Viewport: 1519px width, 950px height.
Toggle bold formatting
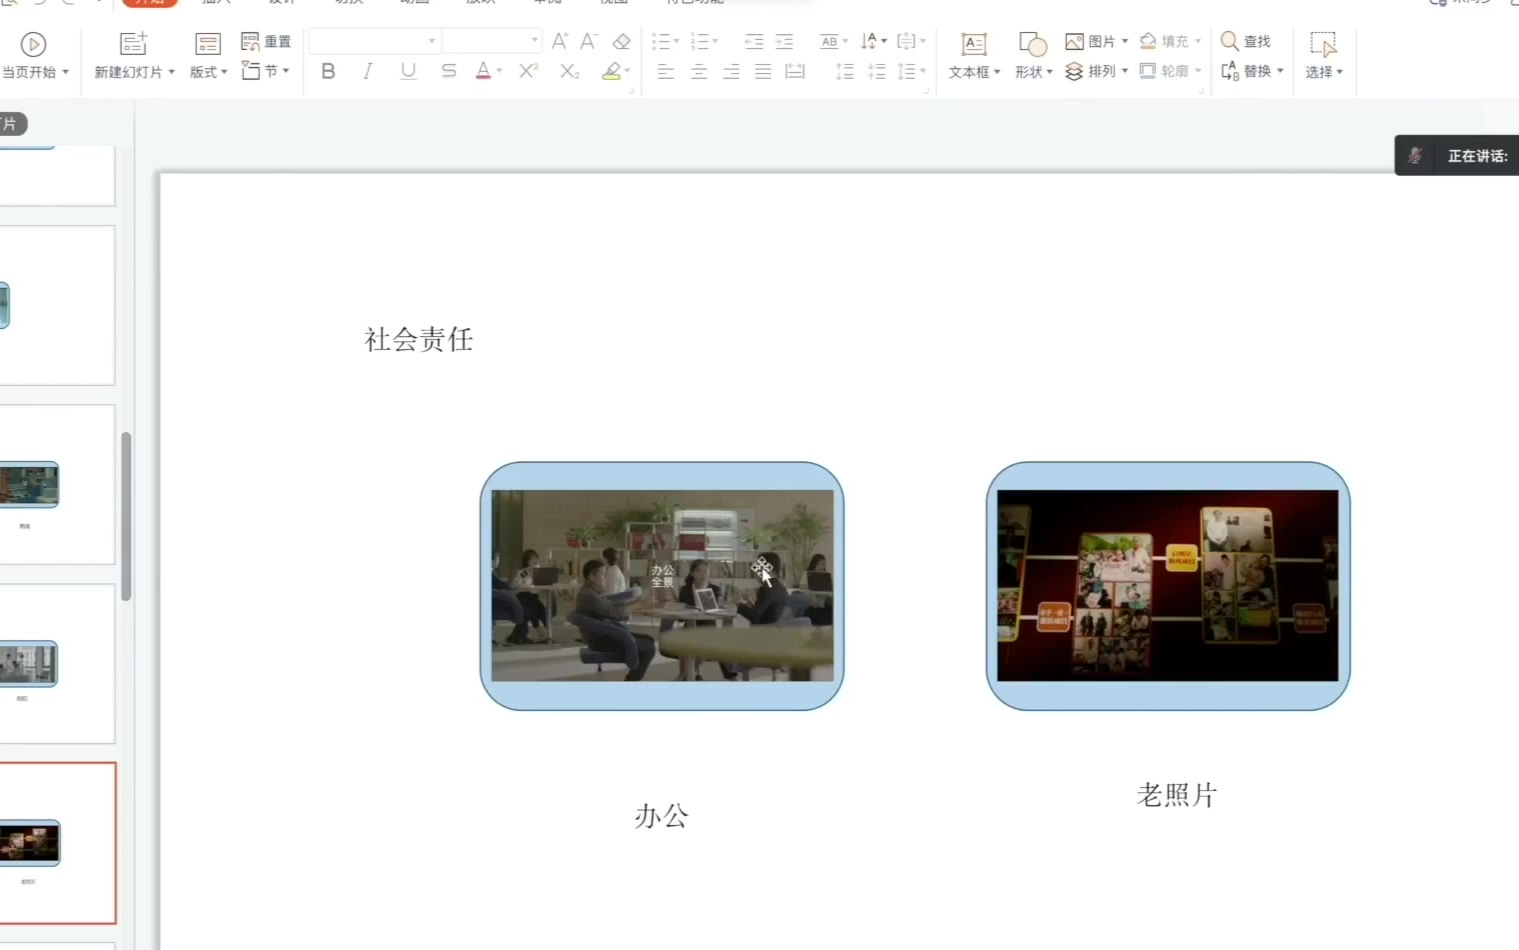[328, 71]
